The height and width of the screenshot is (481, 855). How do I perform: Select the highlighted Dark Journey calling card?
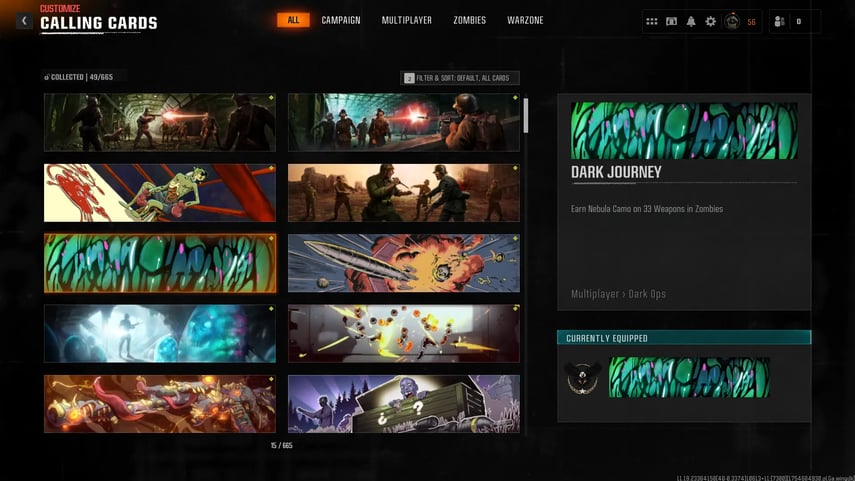(160, 263)
